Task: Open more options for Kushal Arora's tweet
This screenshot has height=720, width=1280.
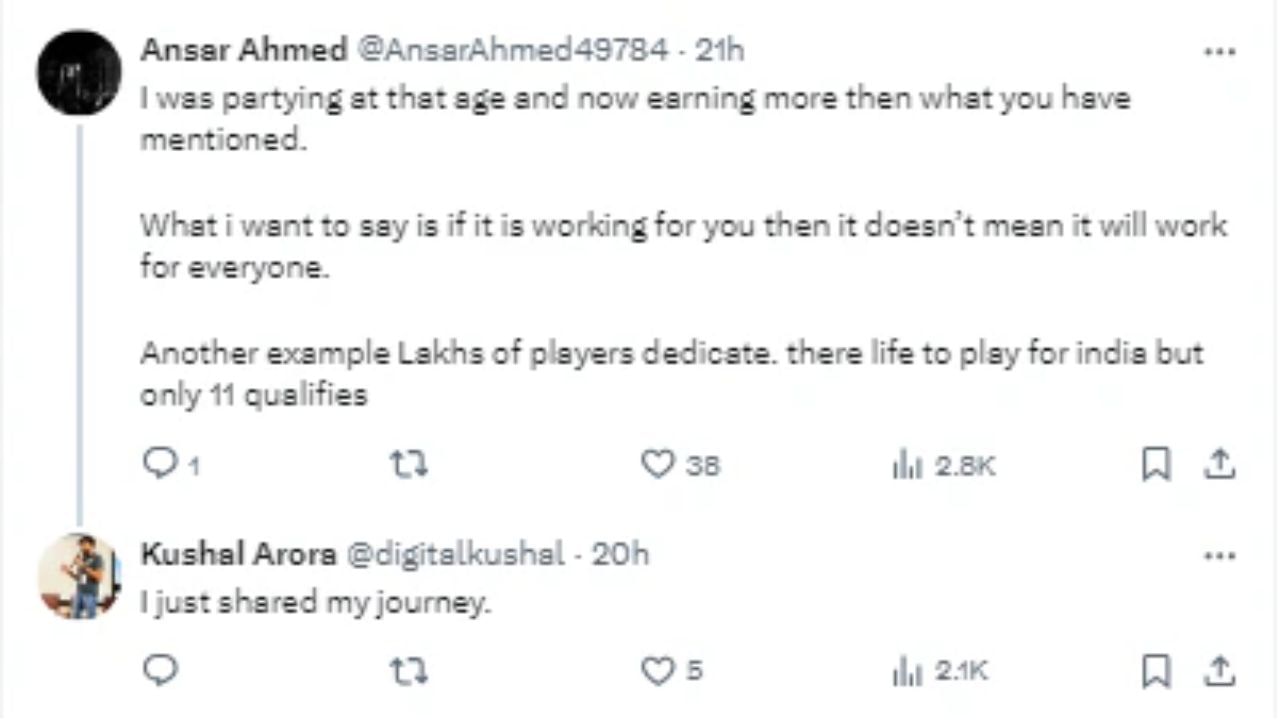Action: point(1219,556)
